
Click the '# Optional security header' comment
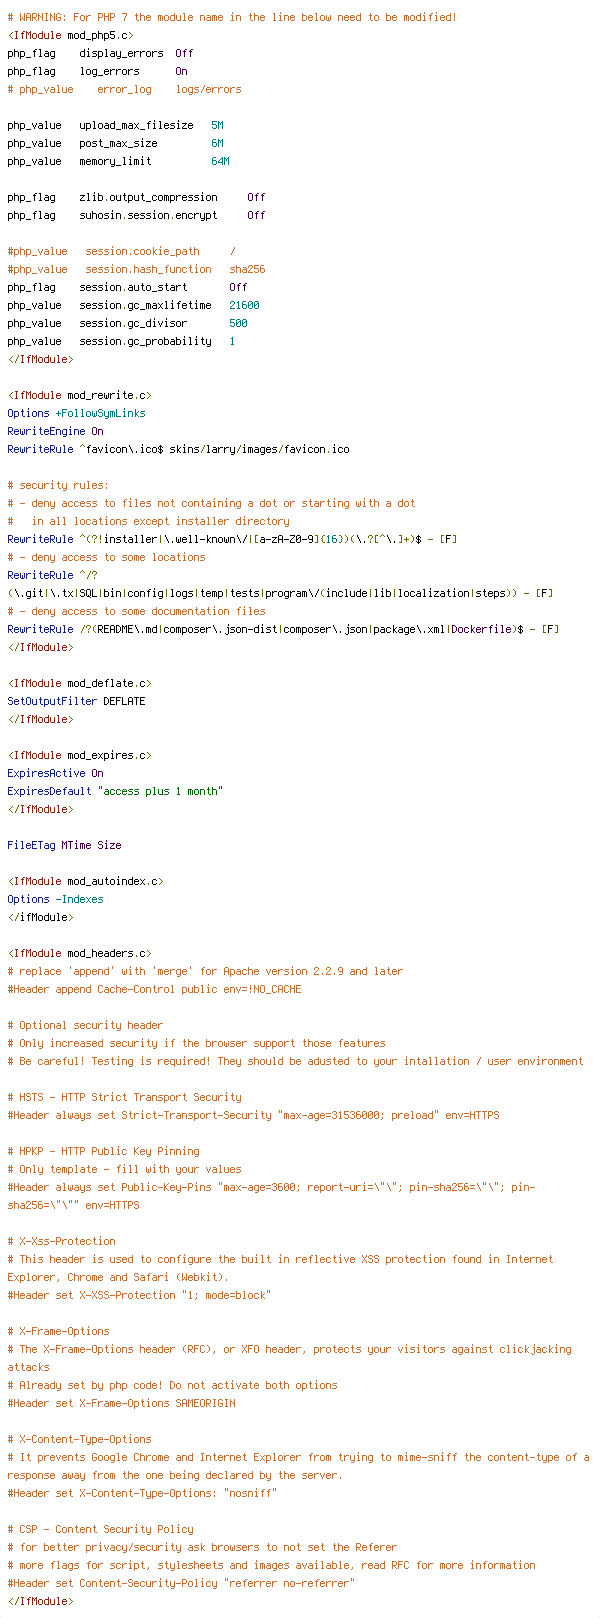pyautogui.click(x=85, y=1025)
